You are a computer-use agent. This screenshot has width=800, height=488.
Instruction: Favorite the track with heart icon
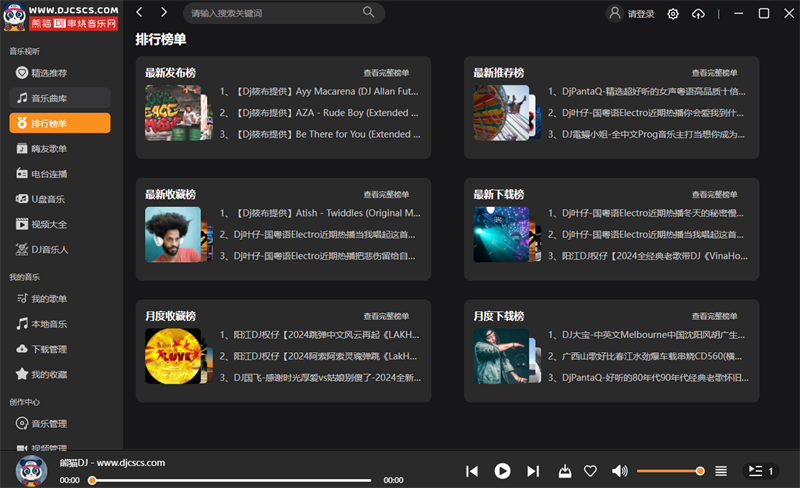point(590,471)
